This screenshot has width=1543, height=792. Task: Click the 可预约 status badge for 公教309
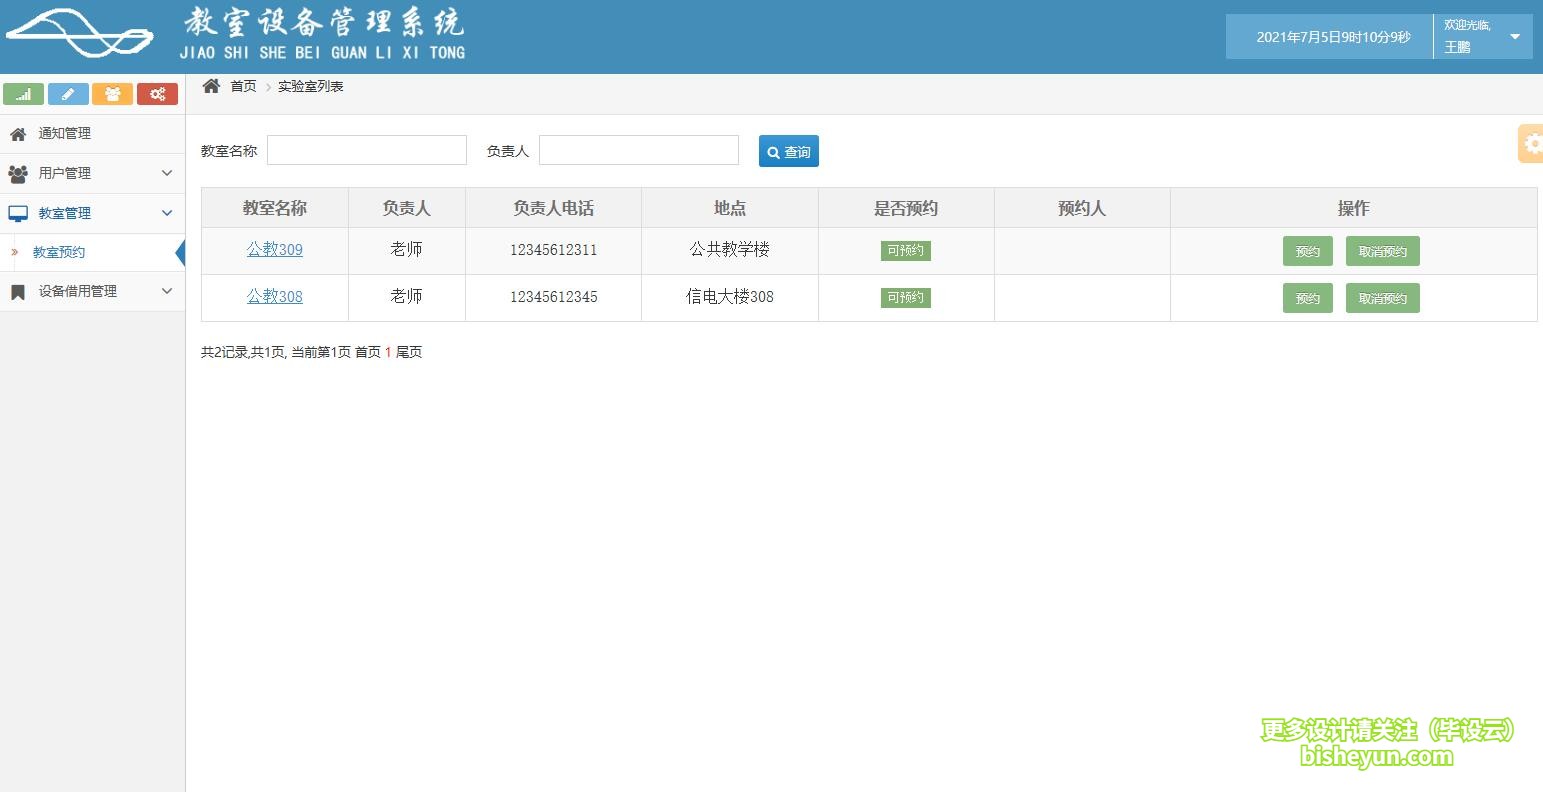coord(905,251)
